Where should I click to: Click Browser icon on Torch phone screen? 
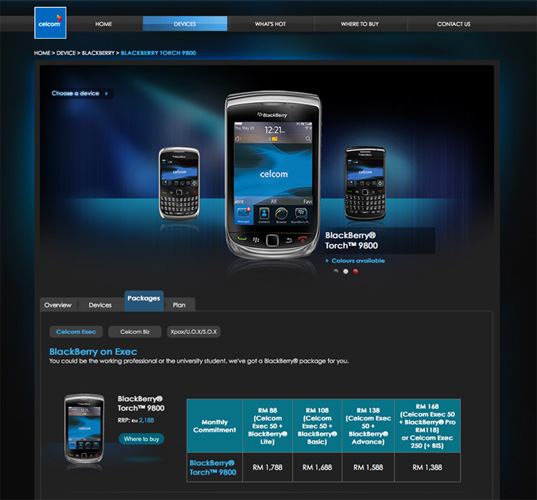click(x=282, y=215)
